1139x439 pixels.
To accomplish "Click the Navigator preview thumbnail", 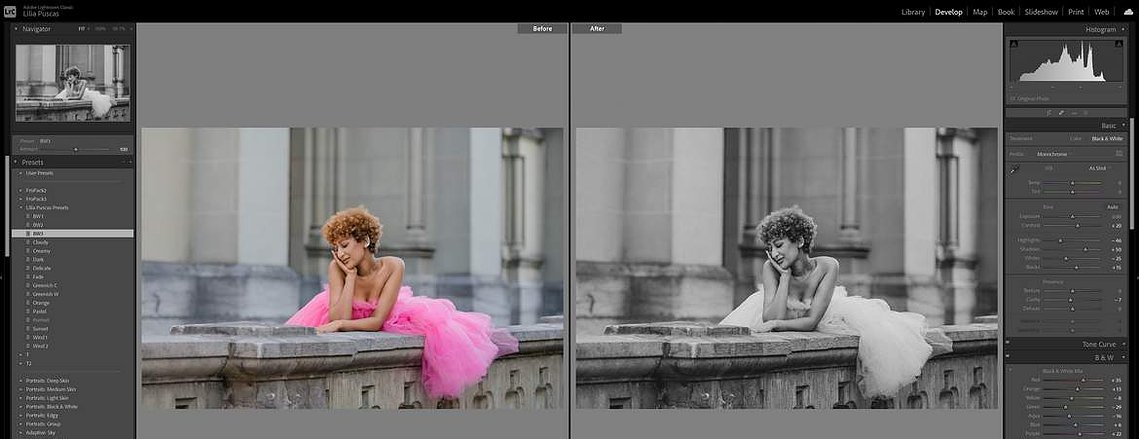I will (x=73, y=83).
